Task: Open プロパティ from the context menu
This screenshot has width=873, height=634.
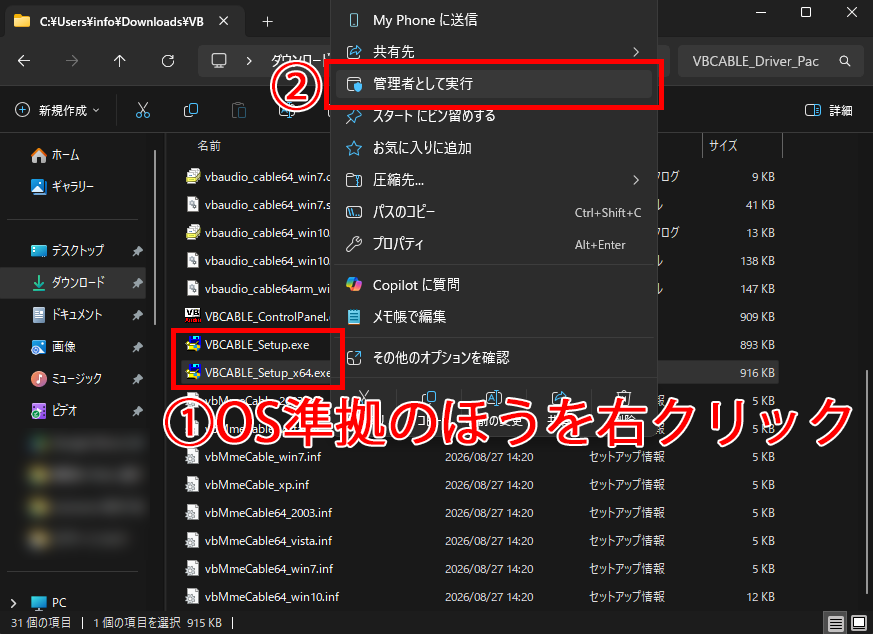Action: click(493, 244)
